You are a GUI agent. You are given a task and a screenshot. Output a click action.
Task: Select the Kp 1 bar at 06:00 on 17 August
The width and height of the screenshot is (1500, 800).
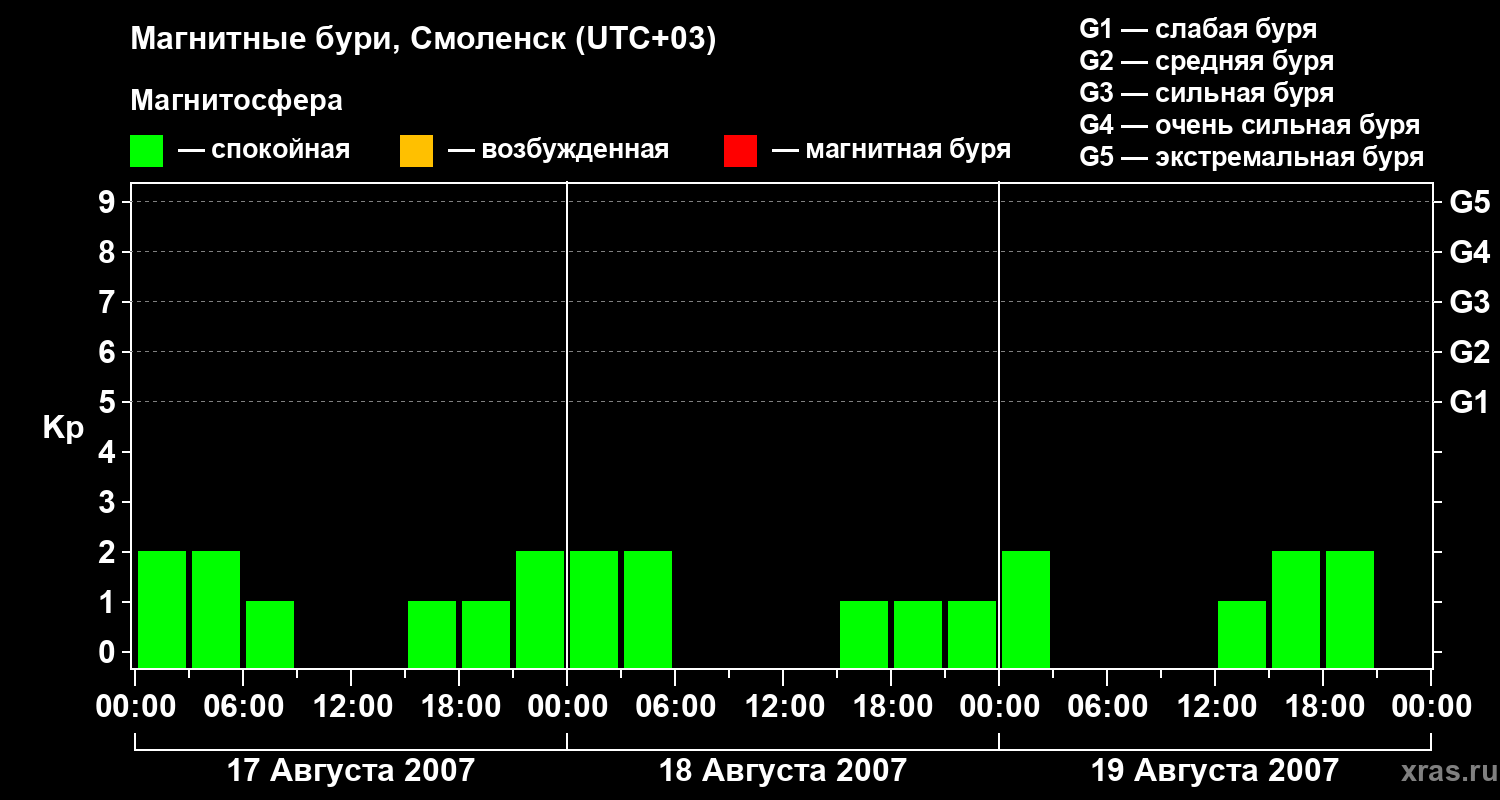(270, 634)
